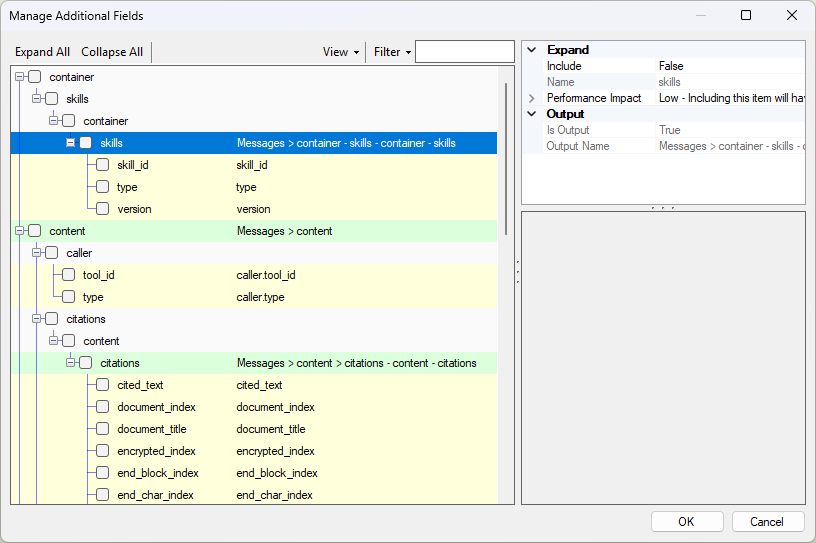
Task: Click the Include value False
Action: tap(671, 66)
